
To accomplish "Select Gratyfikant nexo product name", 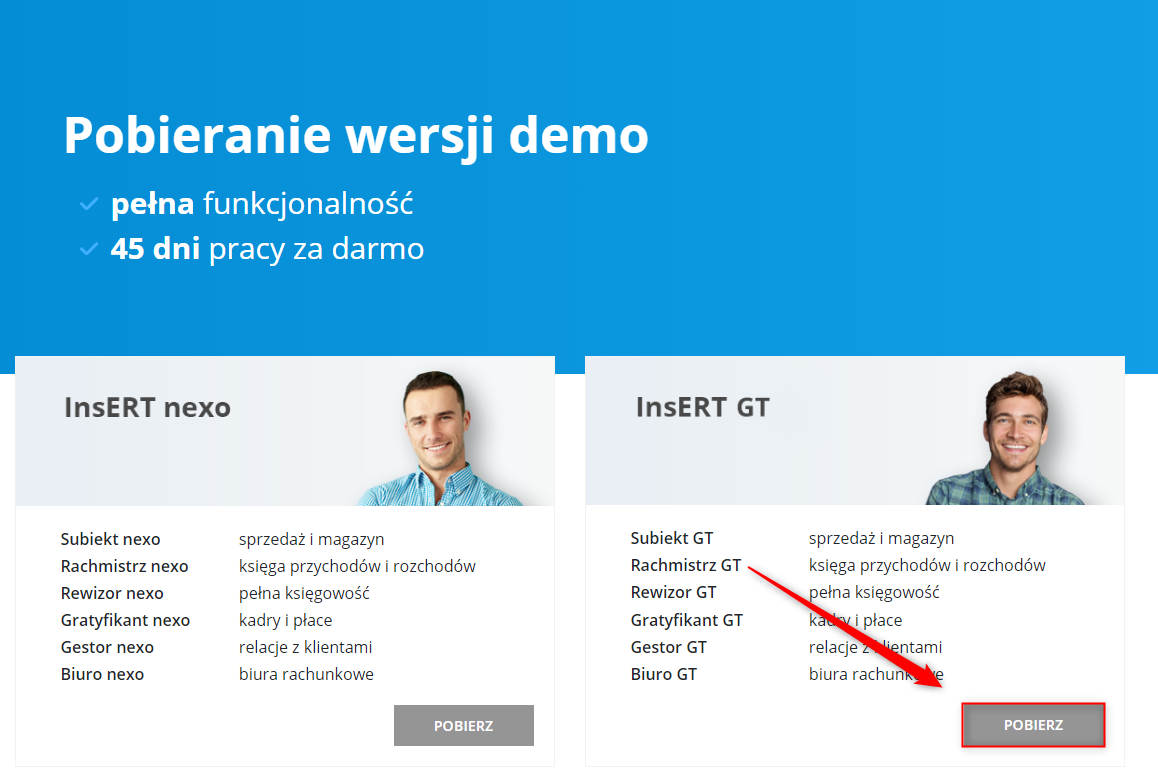I will 126,620.
